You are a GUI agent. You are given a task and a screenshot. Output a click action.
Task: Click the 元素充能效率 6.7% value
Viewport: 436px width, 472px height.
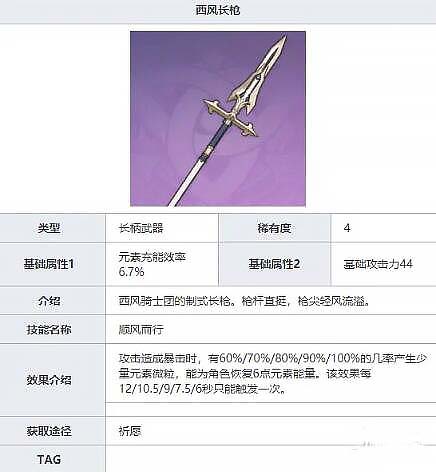[152, 264]
